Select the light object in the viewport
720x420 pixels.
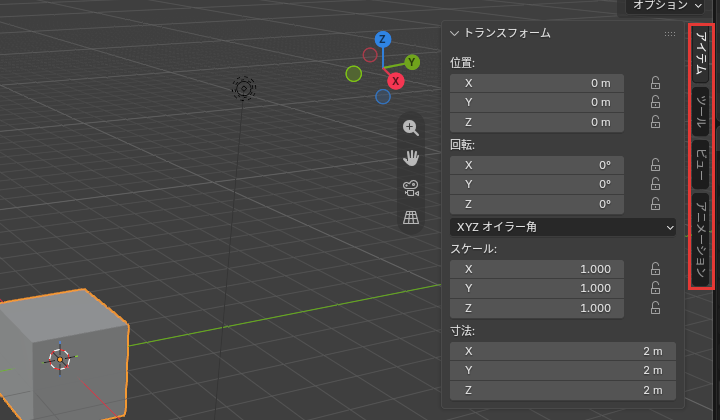pyautogui.click(x=244, y=88)
